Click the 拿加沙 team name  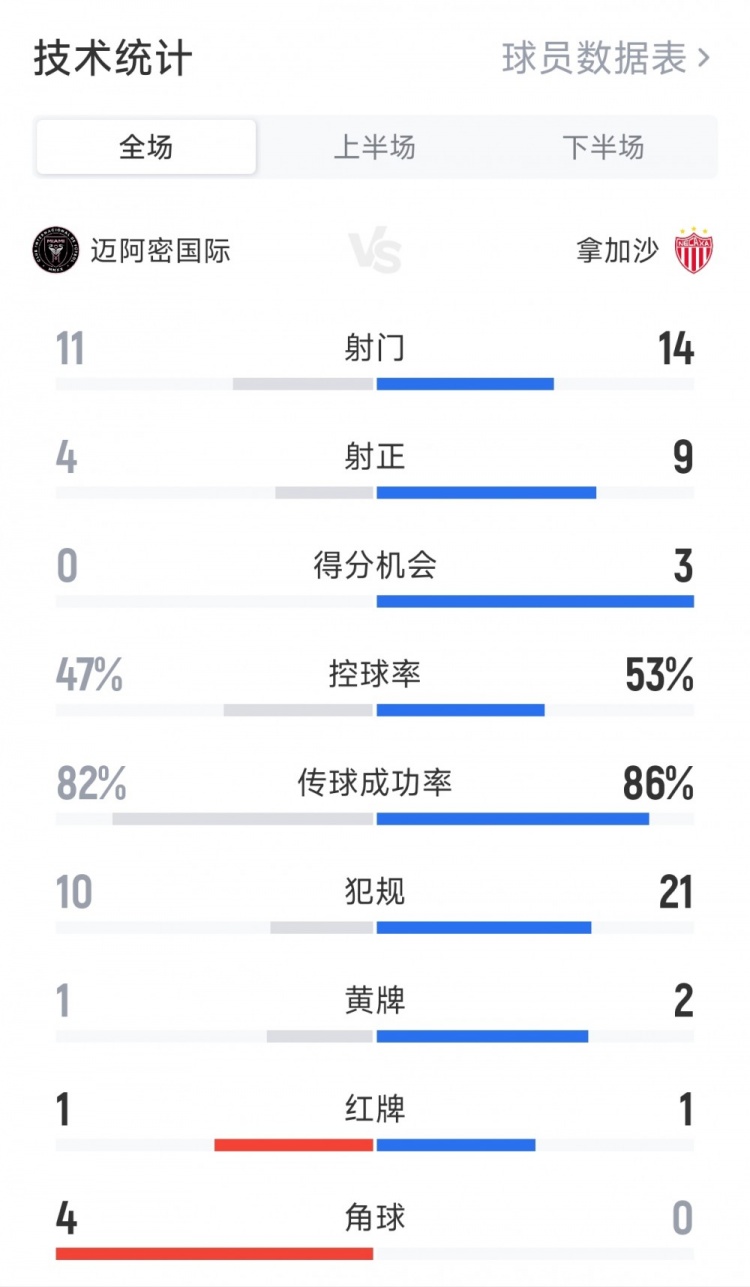615,253
